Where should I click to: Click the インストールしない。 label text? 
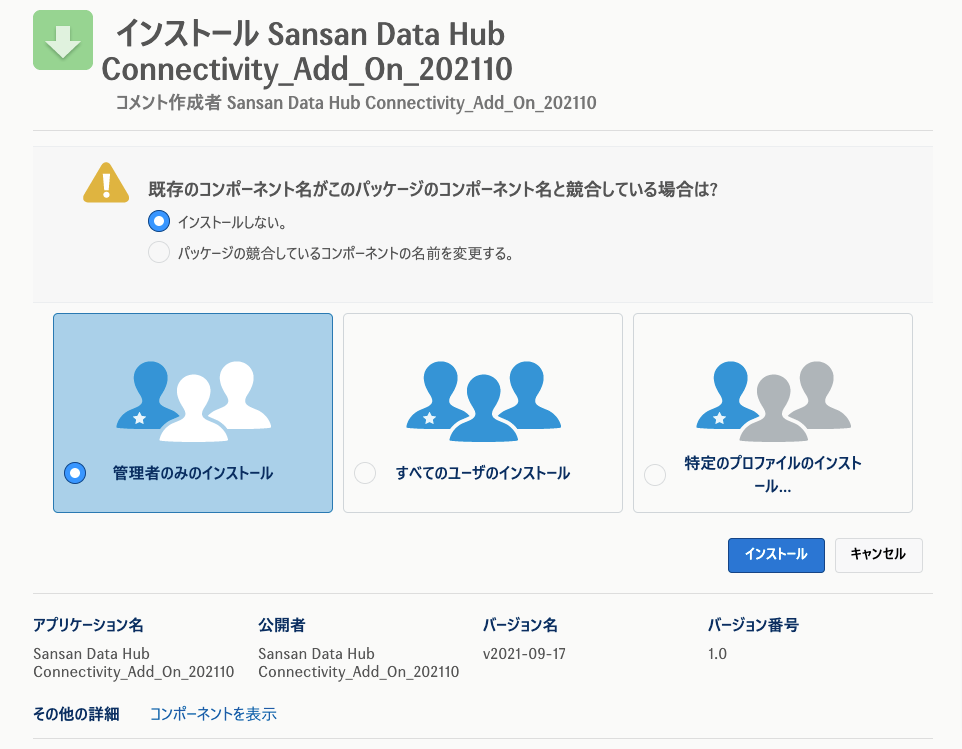pos(233,222)
